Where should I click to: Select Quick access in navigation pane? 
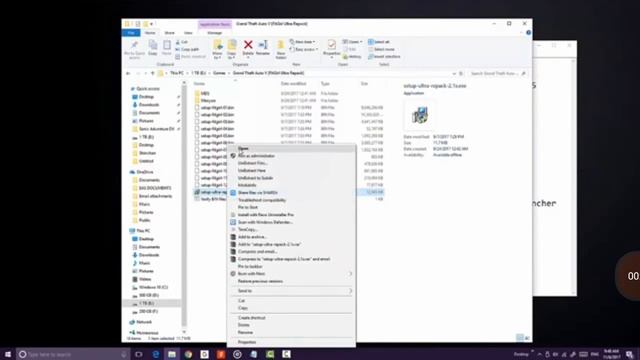point(148,89)
